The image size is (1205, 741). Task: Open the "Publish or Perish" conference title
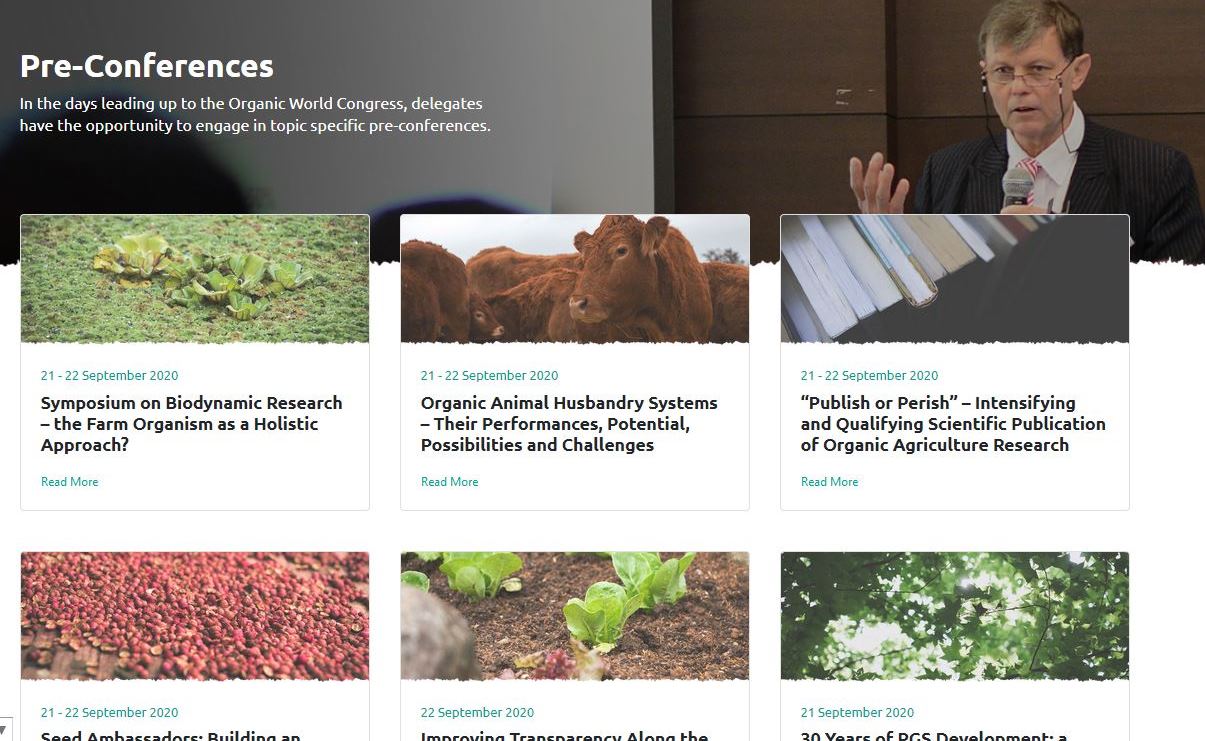pyautogui.click(x=953, y=424)
